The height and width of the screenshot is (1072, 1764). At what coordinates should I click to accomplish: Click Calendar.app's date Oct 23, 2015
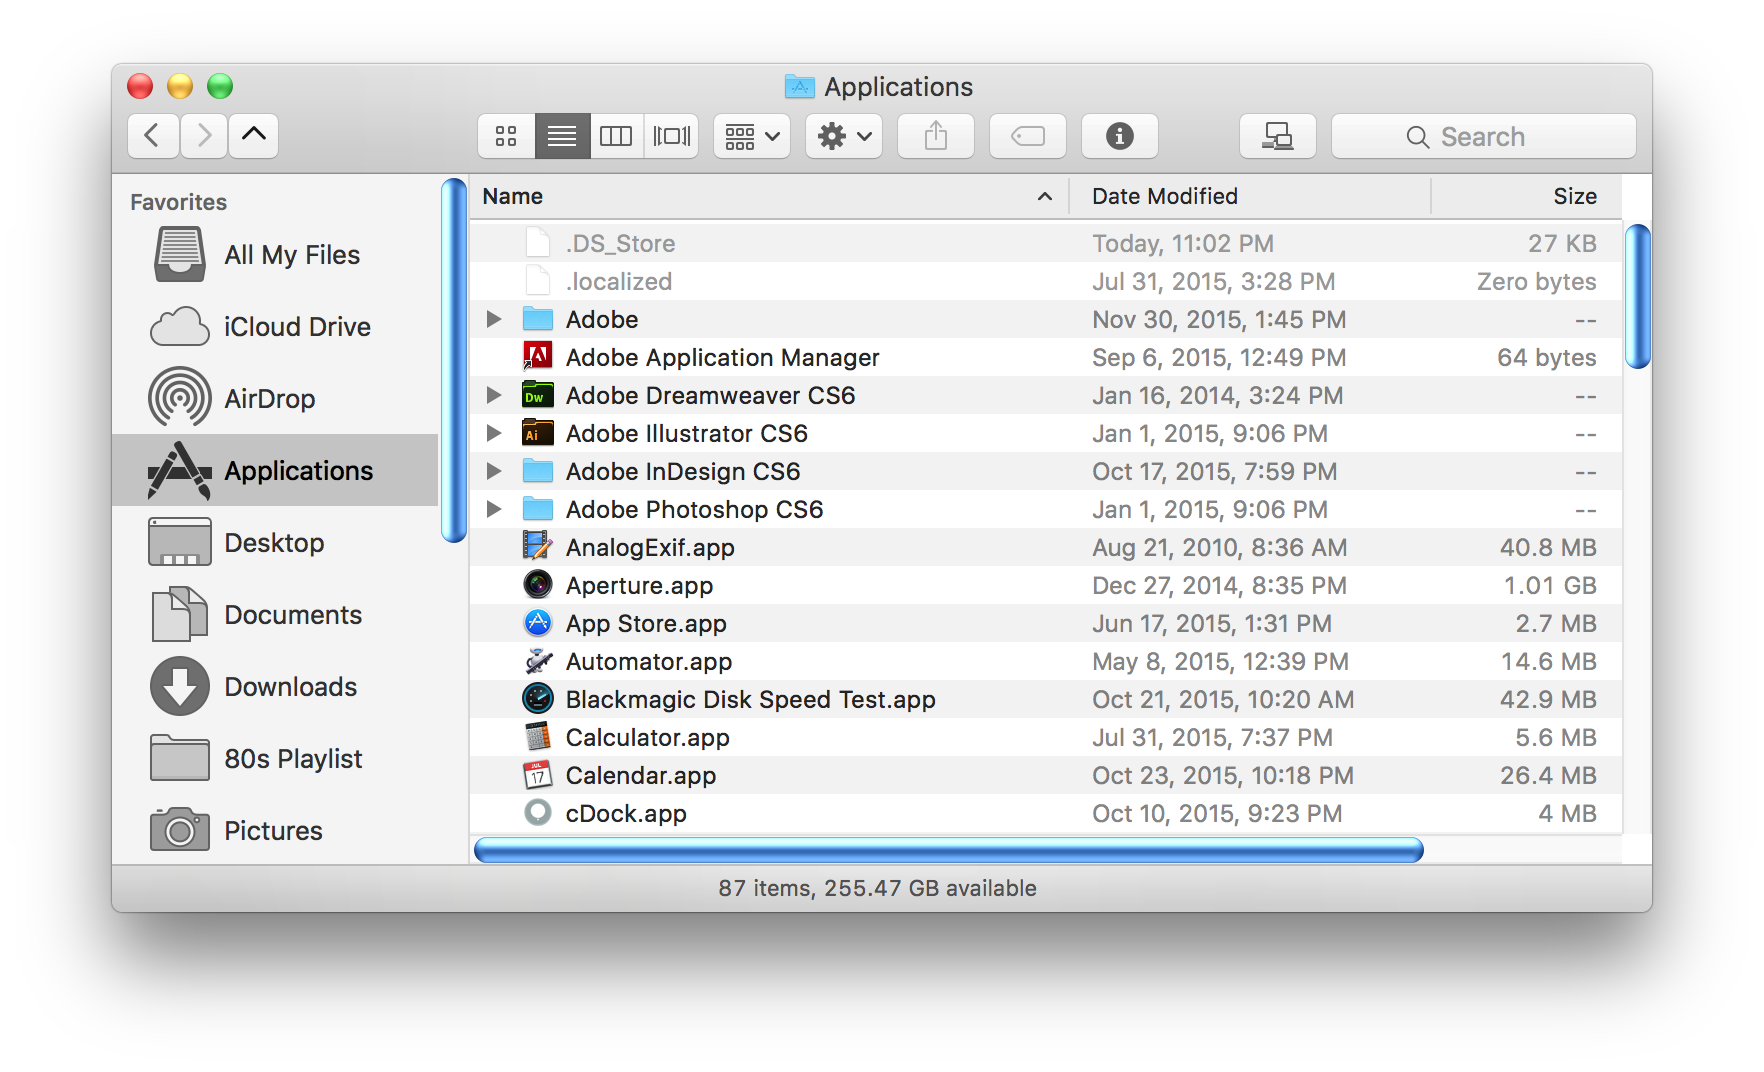1222,775
